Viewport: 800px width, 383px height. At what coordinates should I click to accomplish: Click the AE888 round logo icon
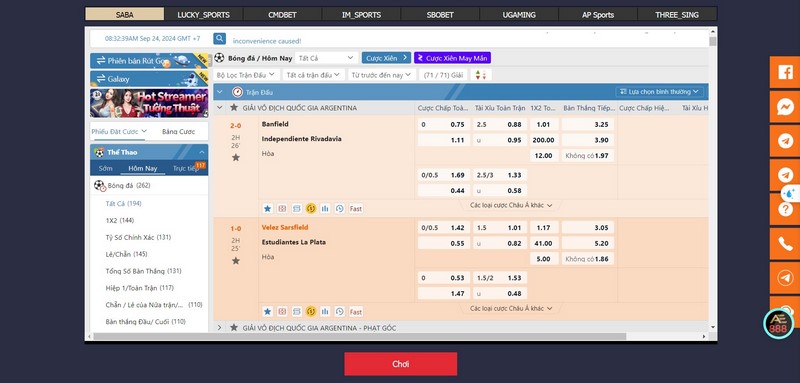779,324
